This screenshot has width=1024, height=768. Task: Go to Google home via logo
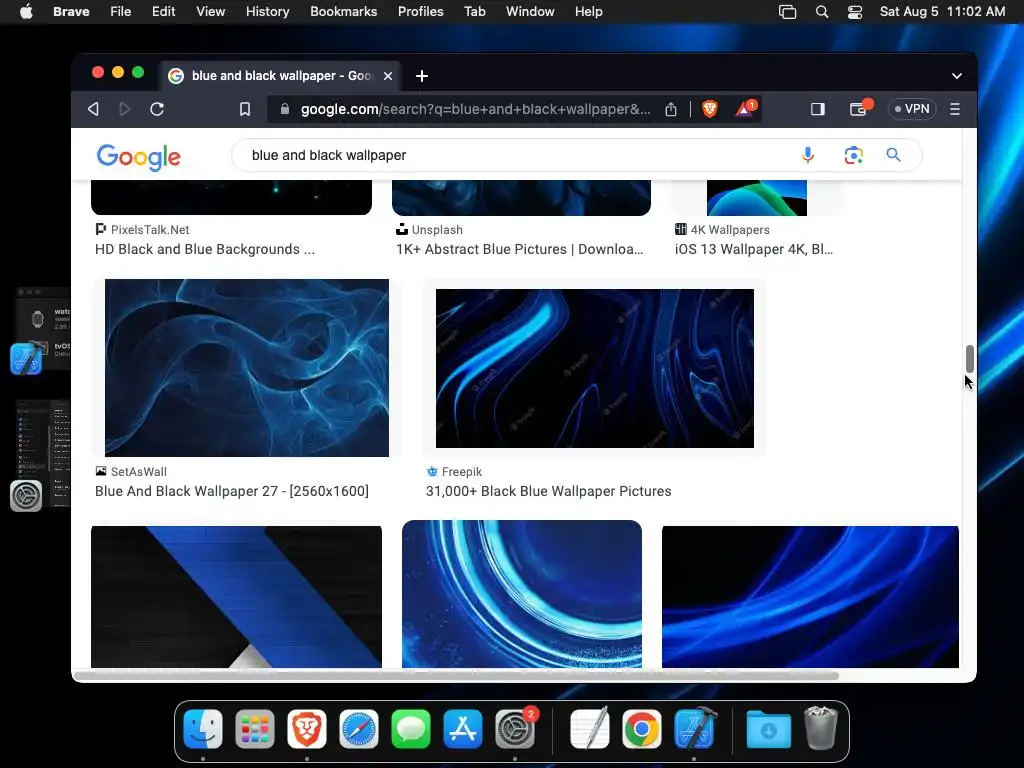138,157
